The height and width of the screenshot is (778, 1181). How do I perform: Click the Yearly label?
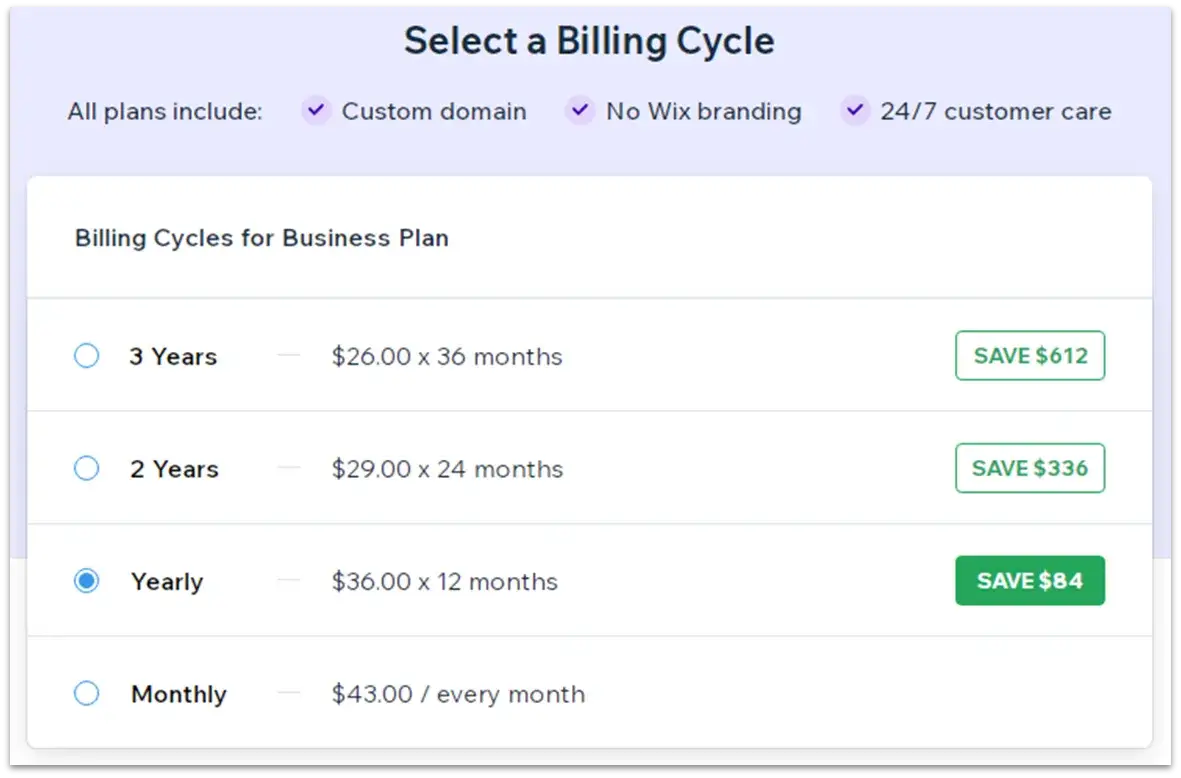coord(167,582)
